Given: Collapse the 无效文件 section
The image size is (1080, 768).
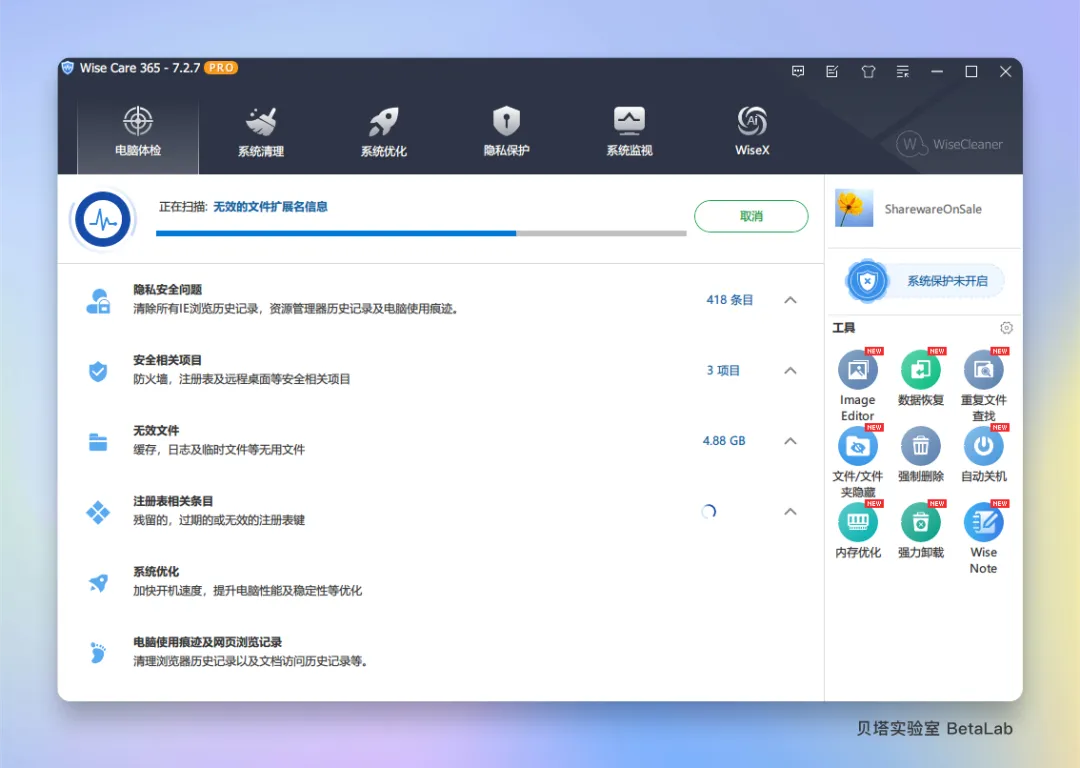Looking at the screenshot, I should 791,441.
